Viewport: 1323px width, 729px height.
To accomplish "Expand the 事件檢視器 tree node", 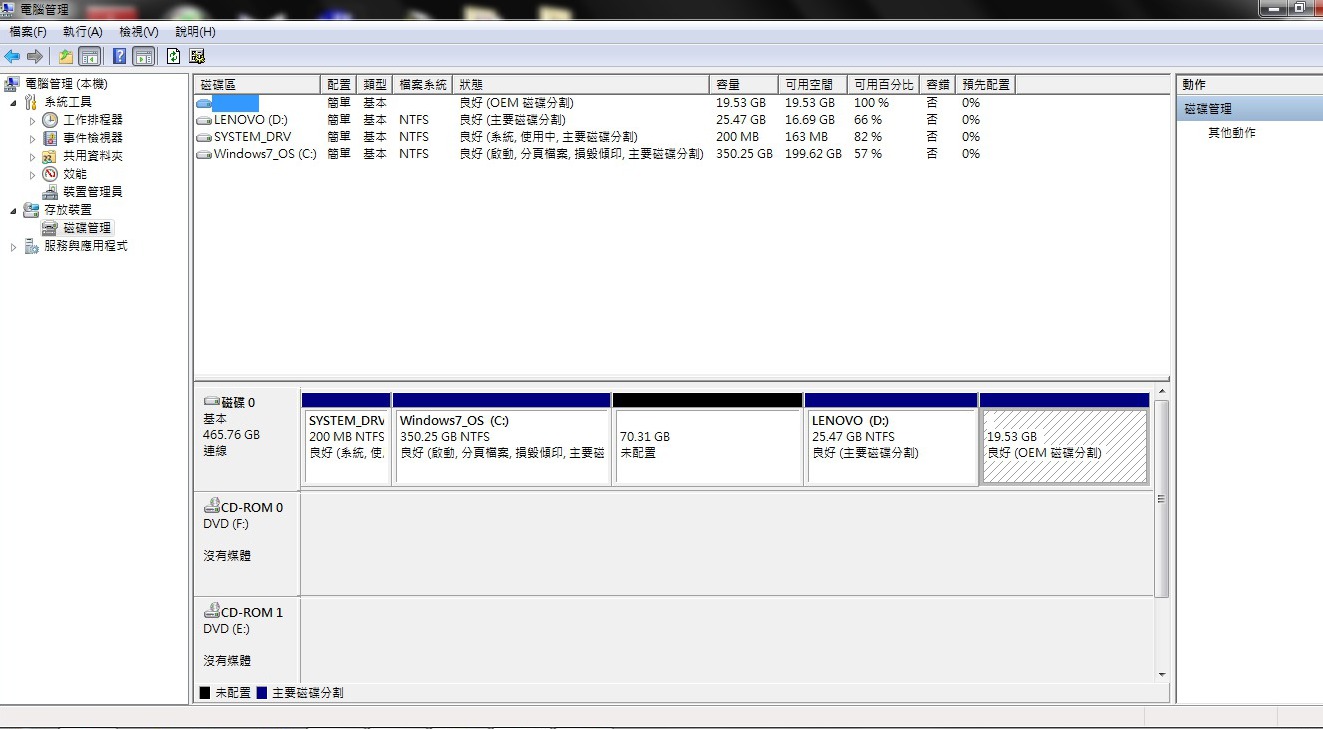I will click(x=32, y=139).
